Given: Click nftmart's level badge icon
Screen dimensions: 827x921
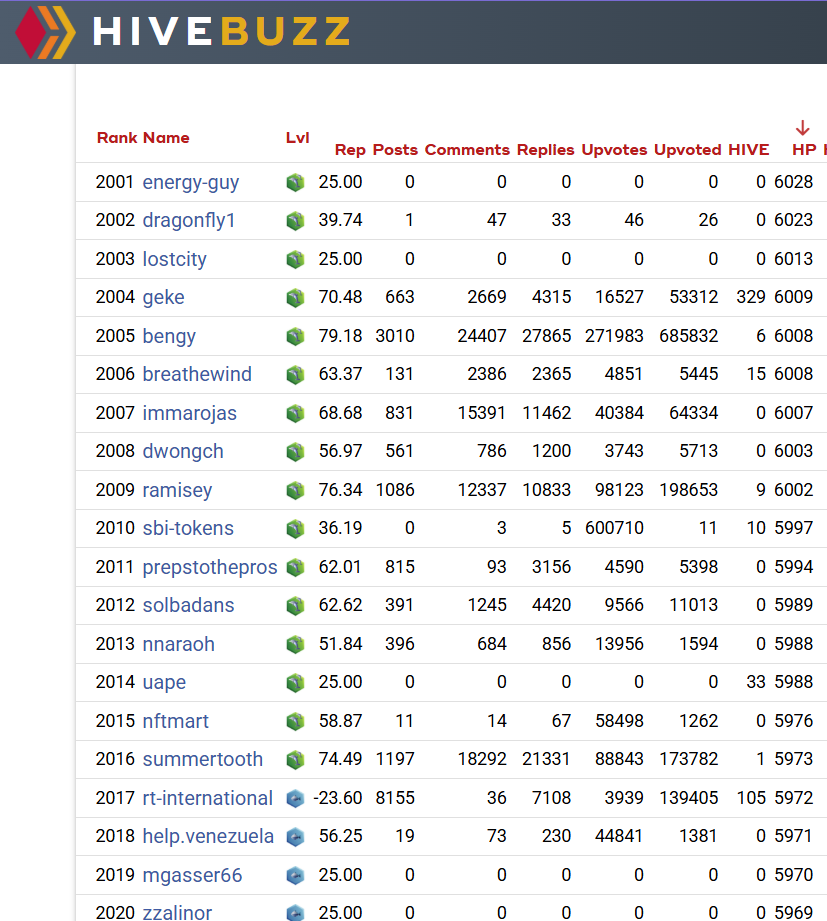Looking at the screenshot, I should click(x=295, y=721).
